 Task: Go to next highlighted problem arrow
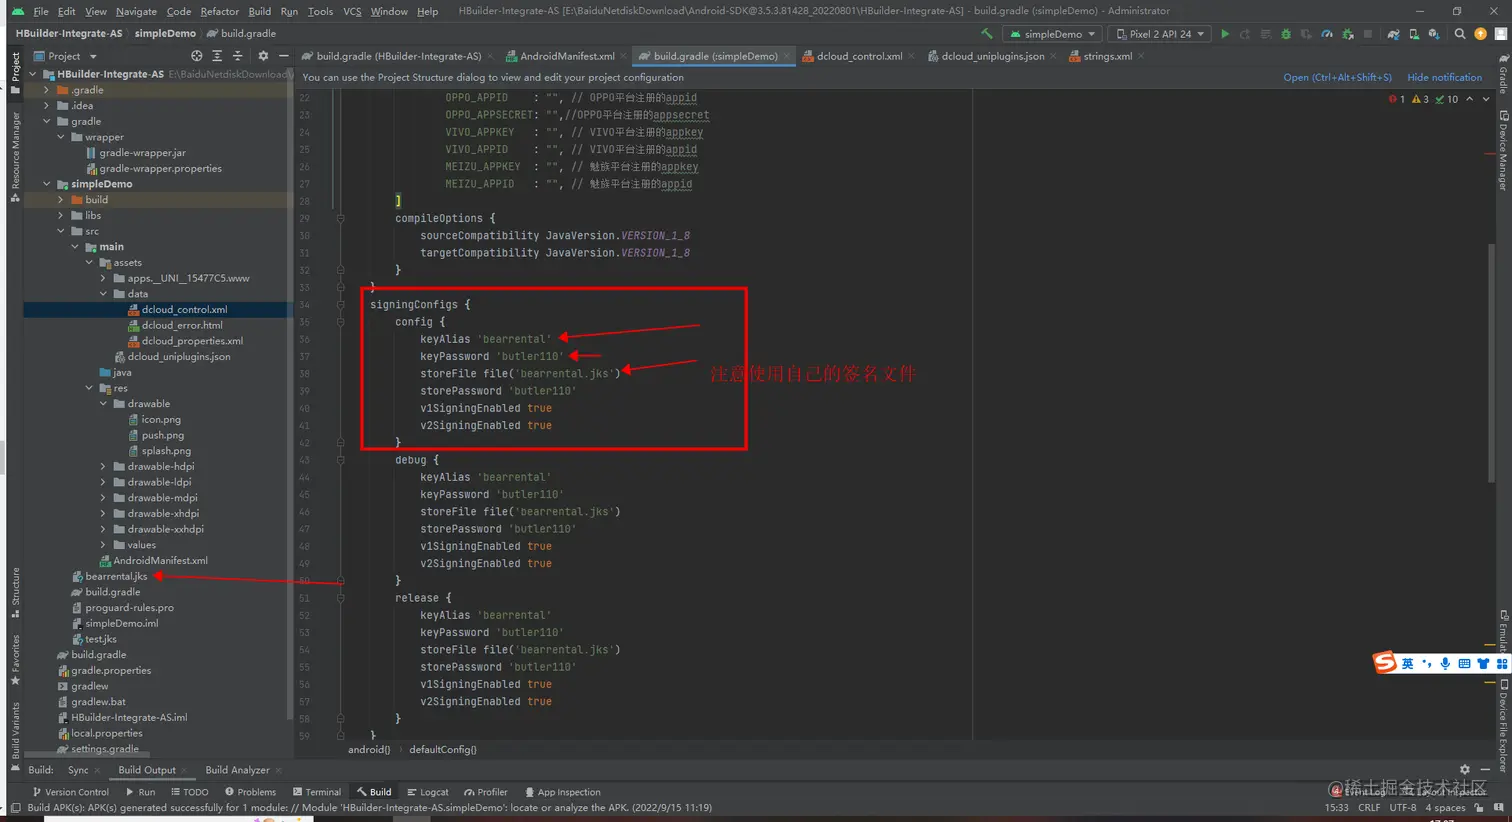coord(1486,99)
